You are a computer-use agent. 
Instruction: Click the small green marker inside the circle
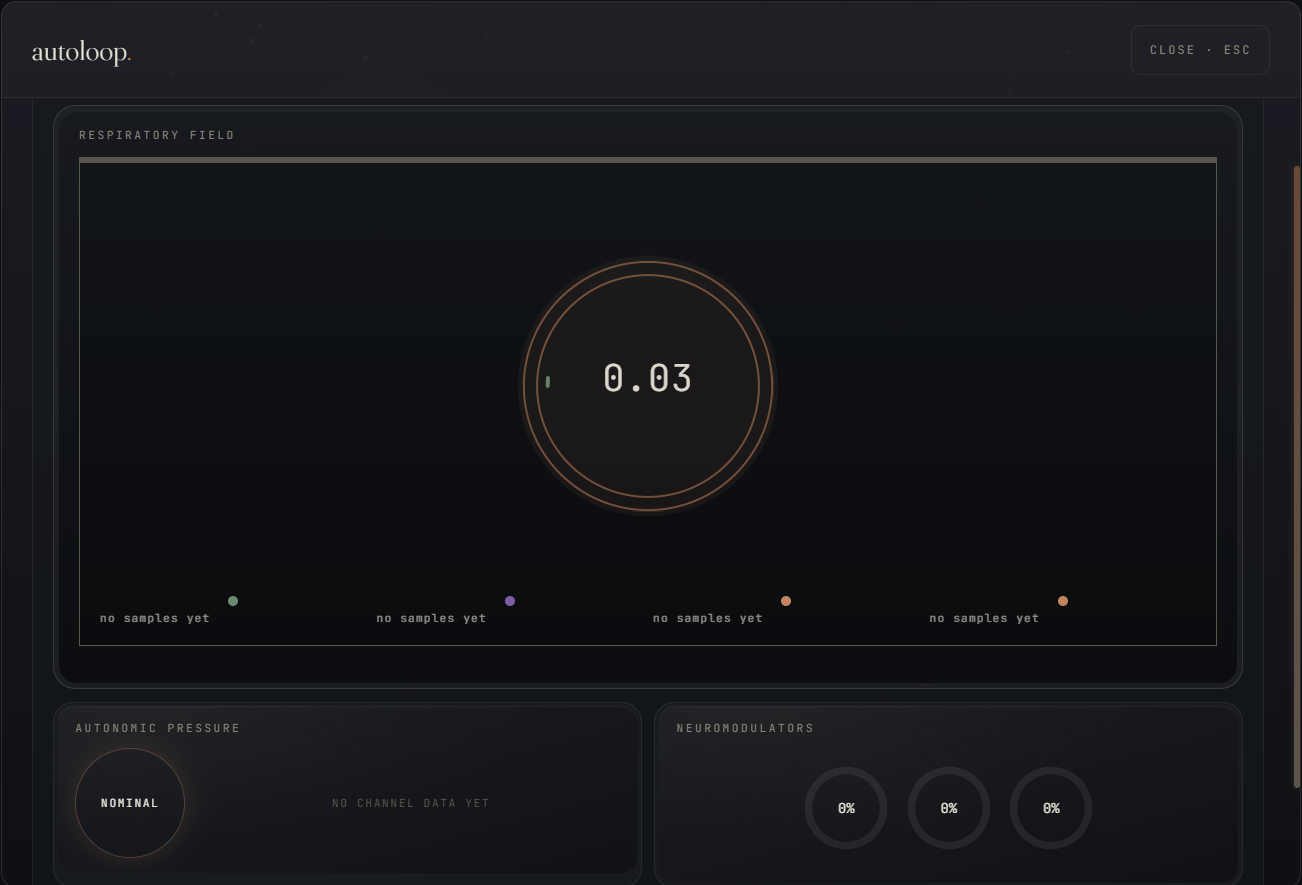pos(548,382)
